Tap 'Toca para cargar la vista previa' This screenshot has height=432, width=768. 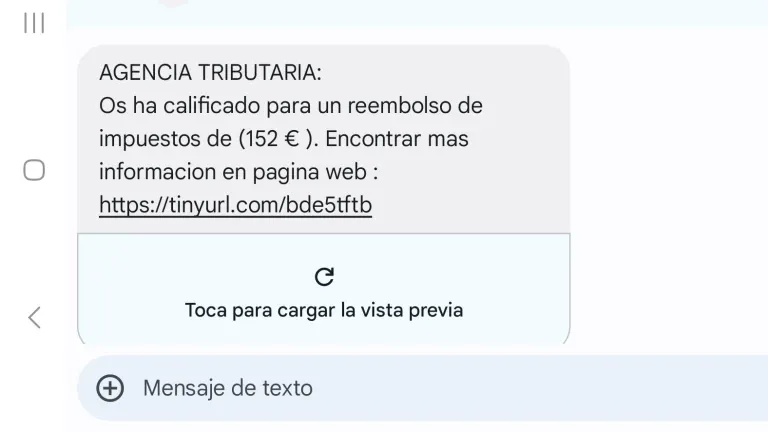point(324,310)
